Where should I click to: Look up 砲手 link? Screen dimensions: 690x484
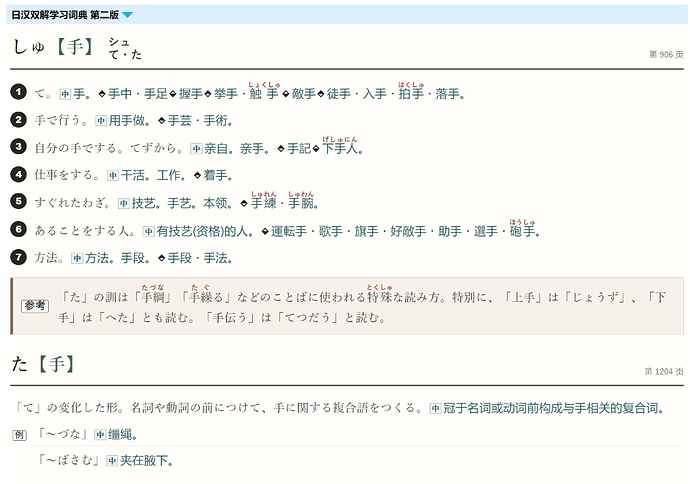[x=522, y=231]
